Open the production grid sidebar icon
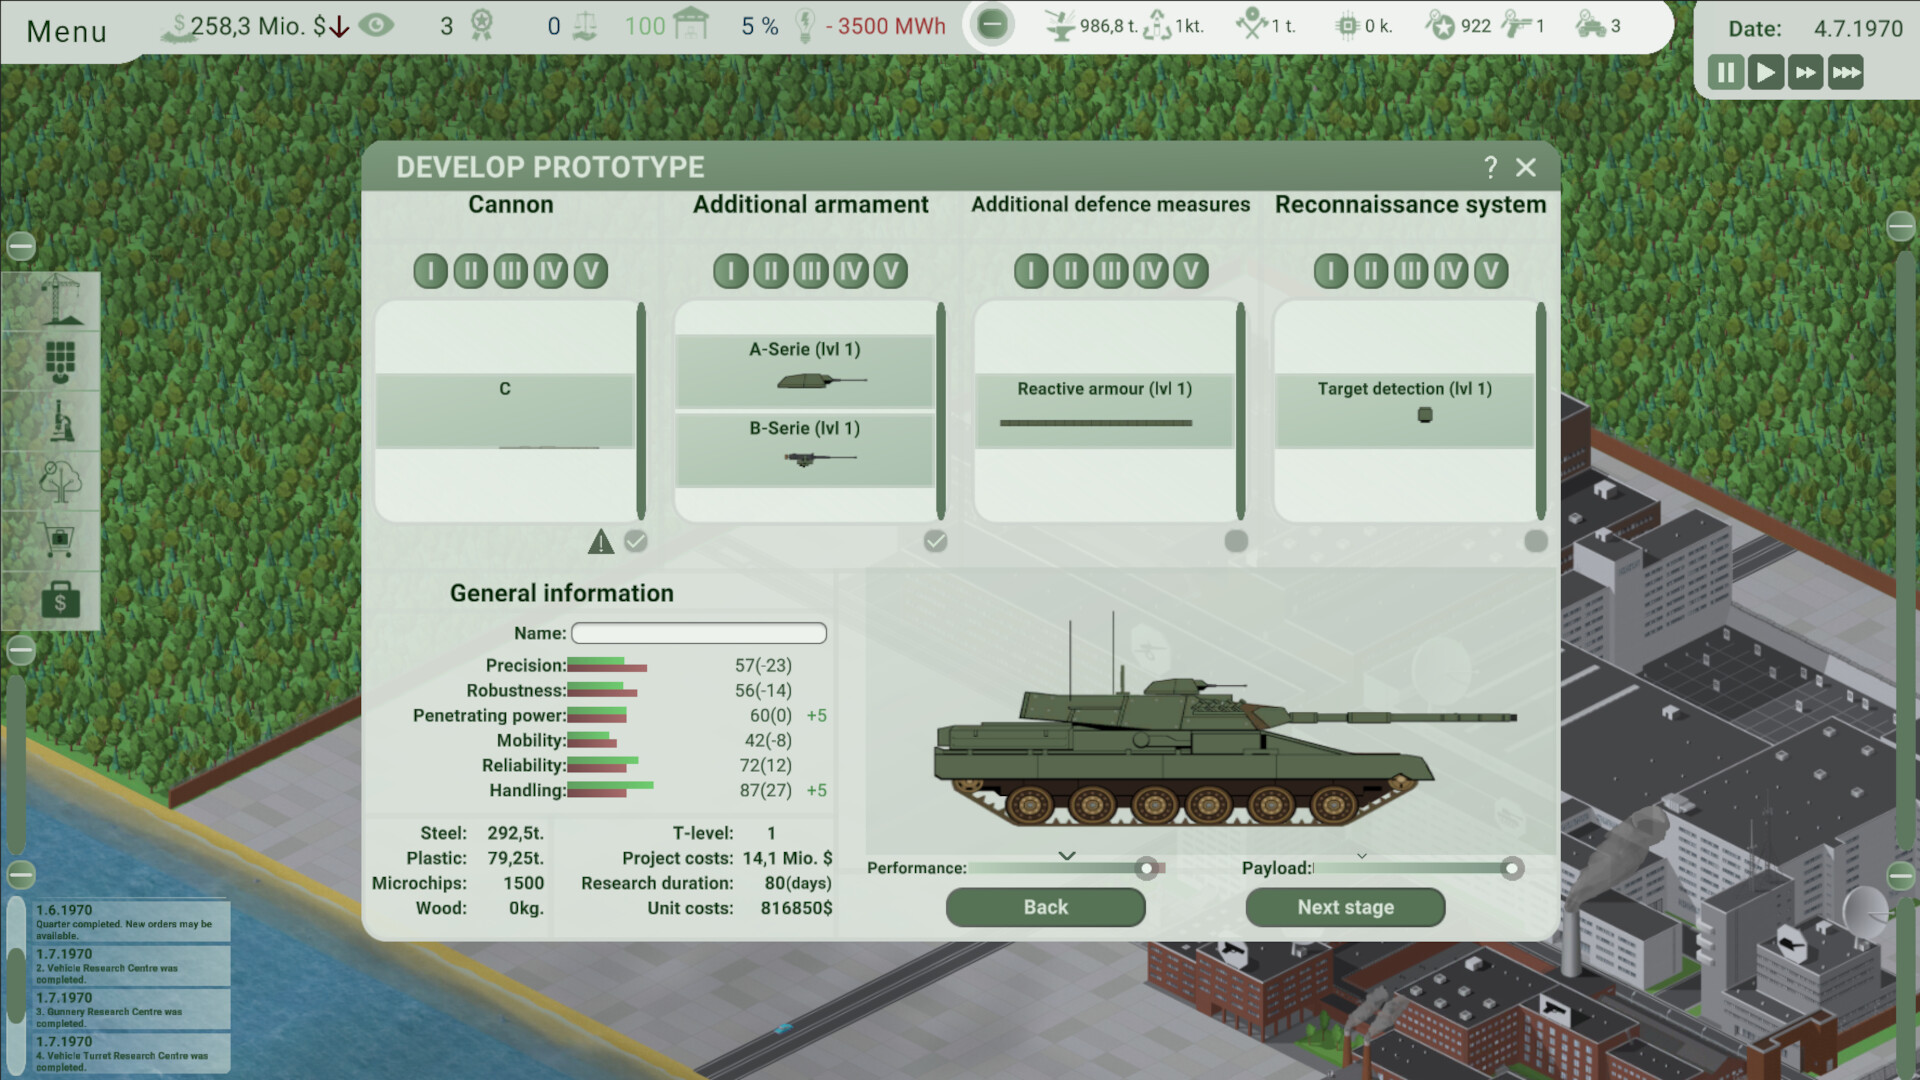1920x1080 pixels. click(x=60, y=362)
